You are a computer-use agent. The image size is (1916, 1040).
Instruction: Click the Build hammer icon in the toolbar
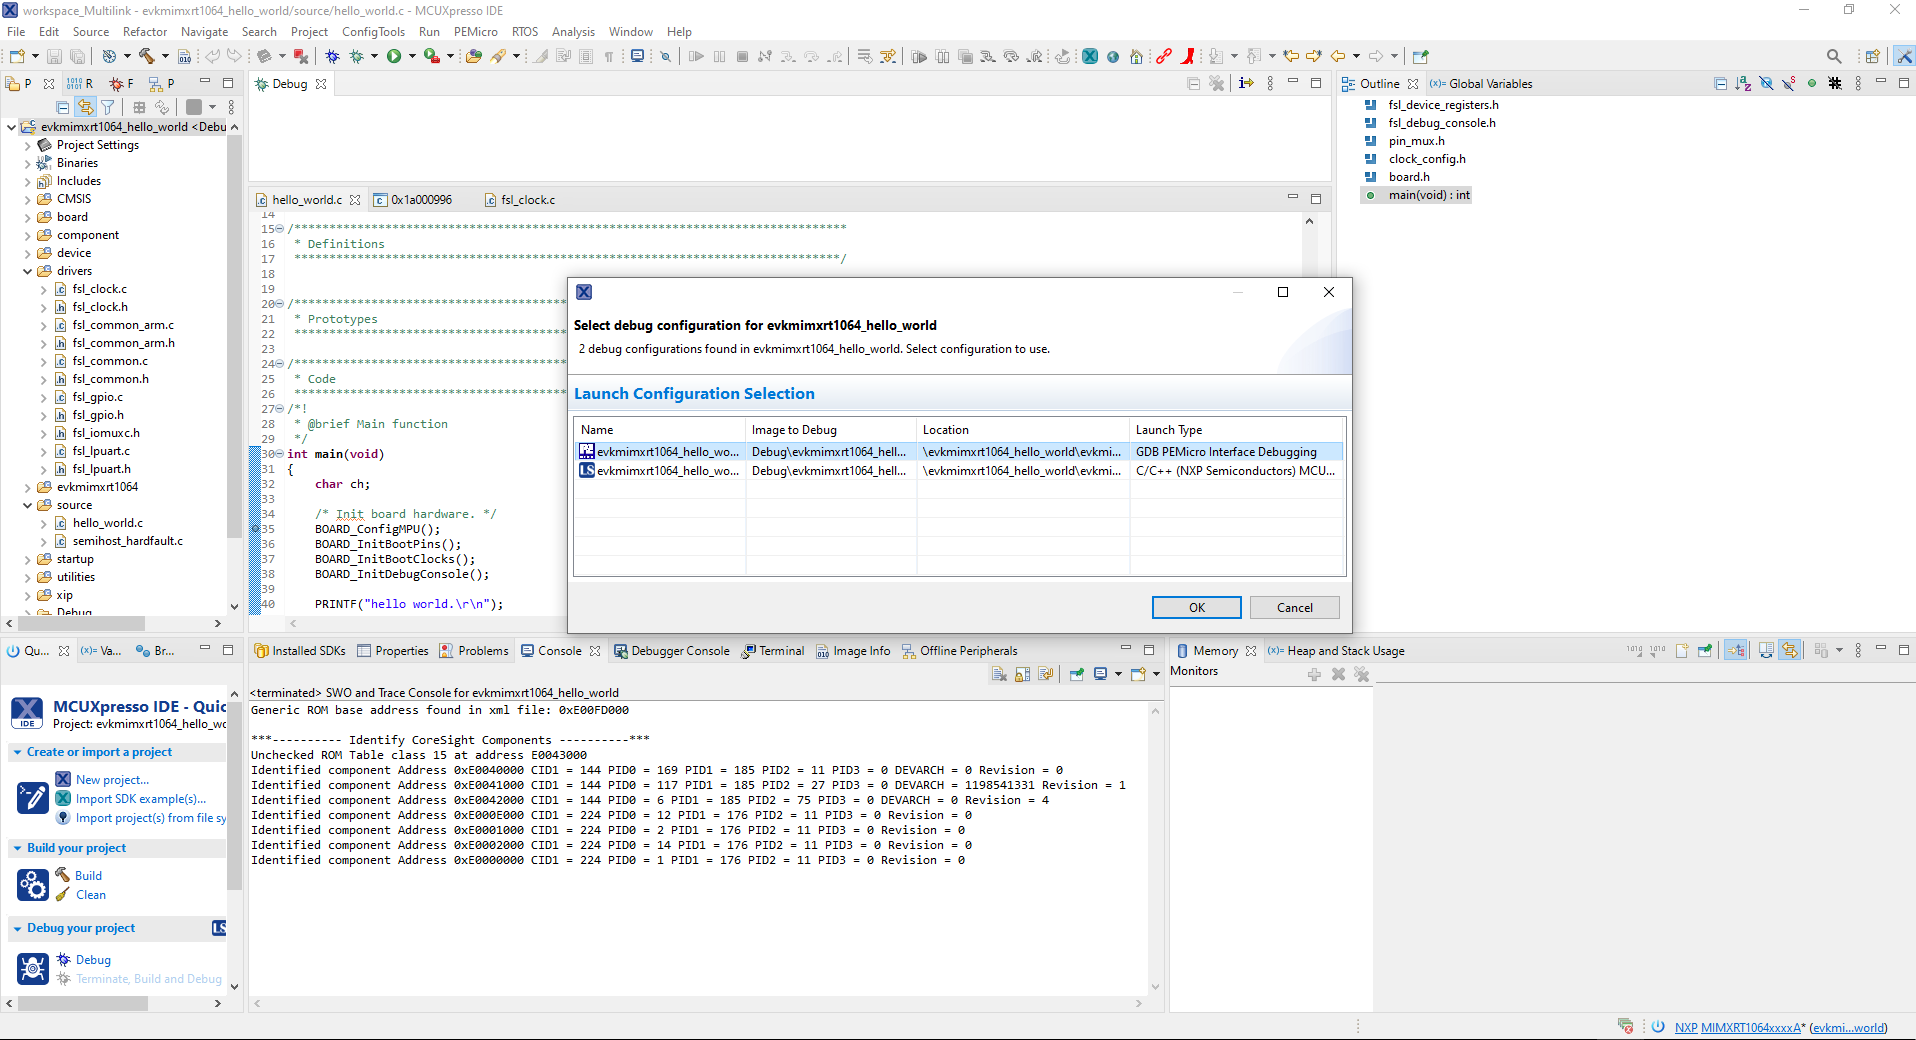point(146,57)
